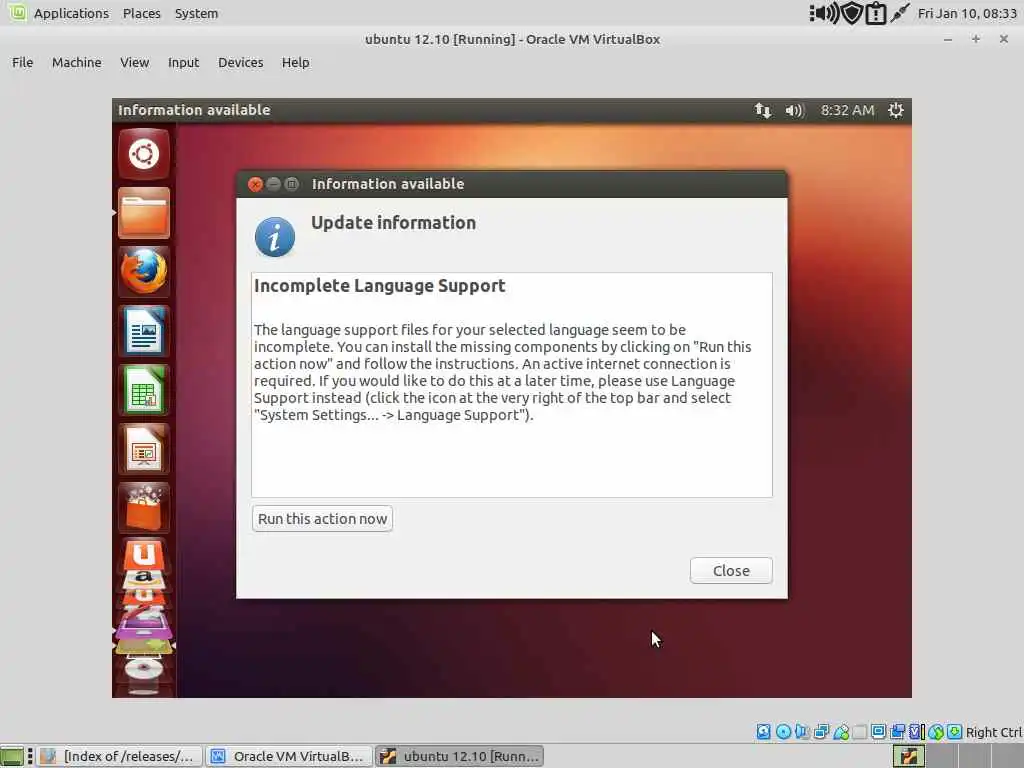Image resolution: width=1024 pixels, height=768 pixels.
Task: Click the CD disc launcher icon
Action: 144,669
